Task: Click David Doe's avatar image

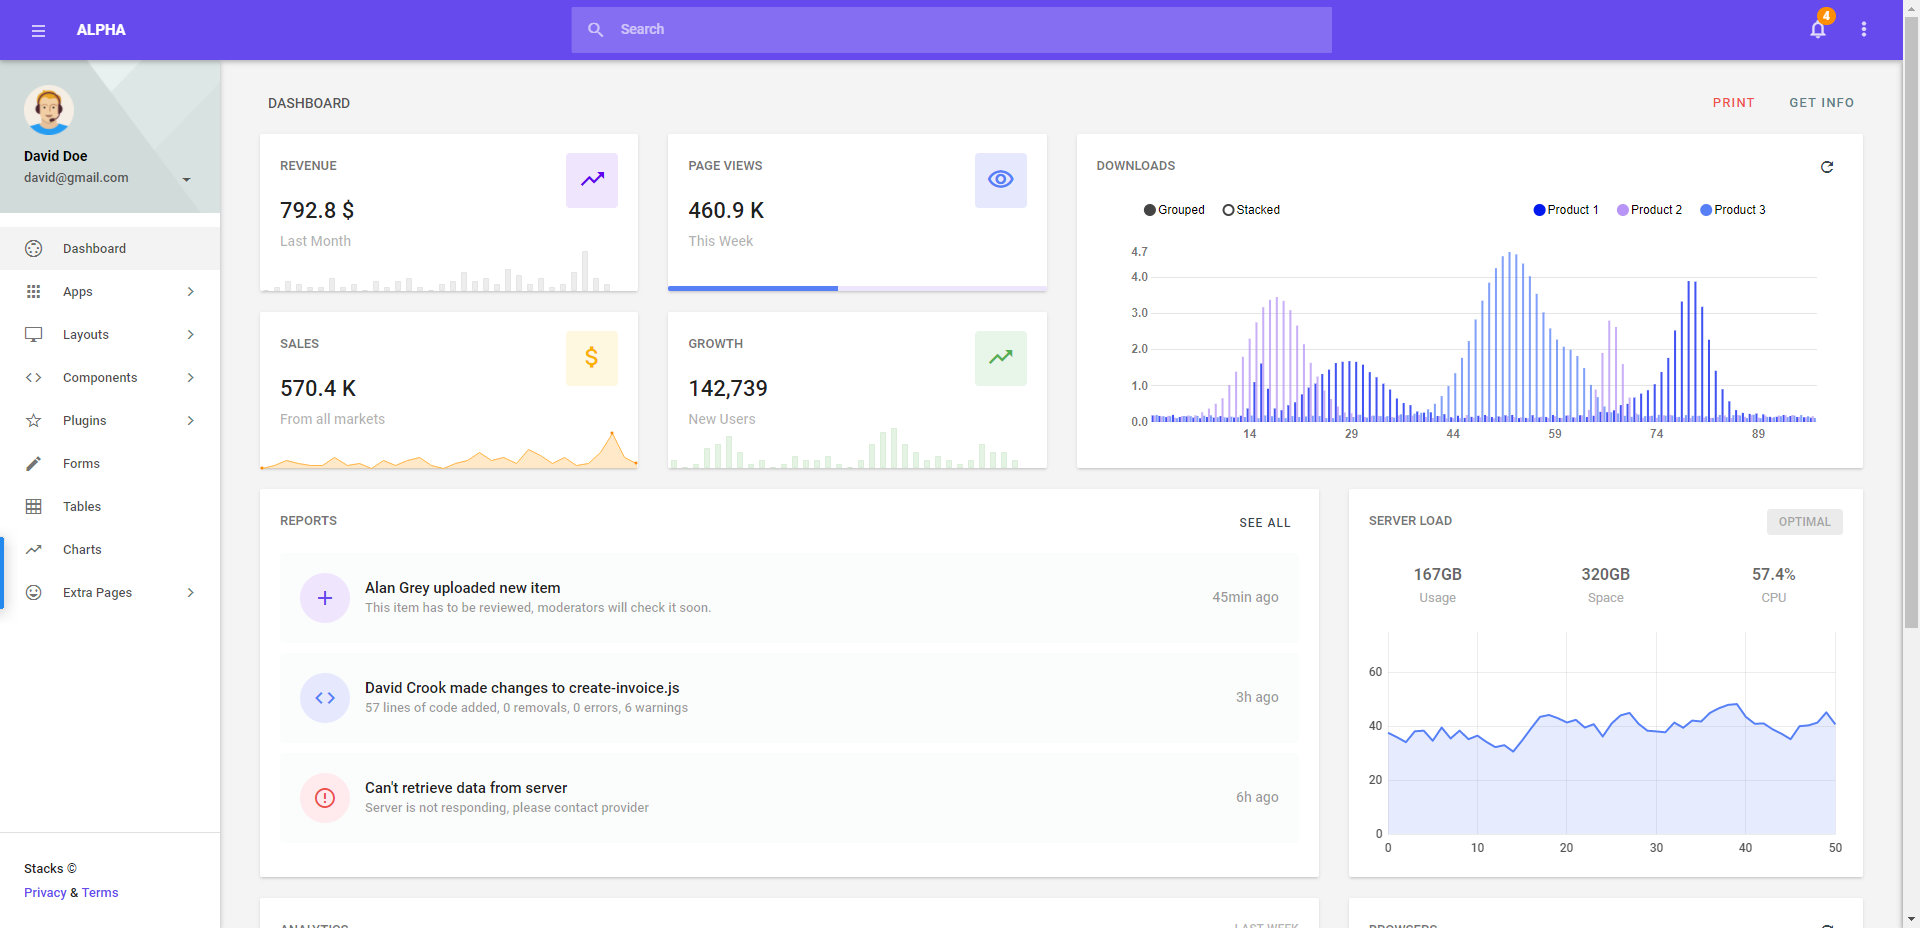Action: 49,110
